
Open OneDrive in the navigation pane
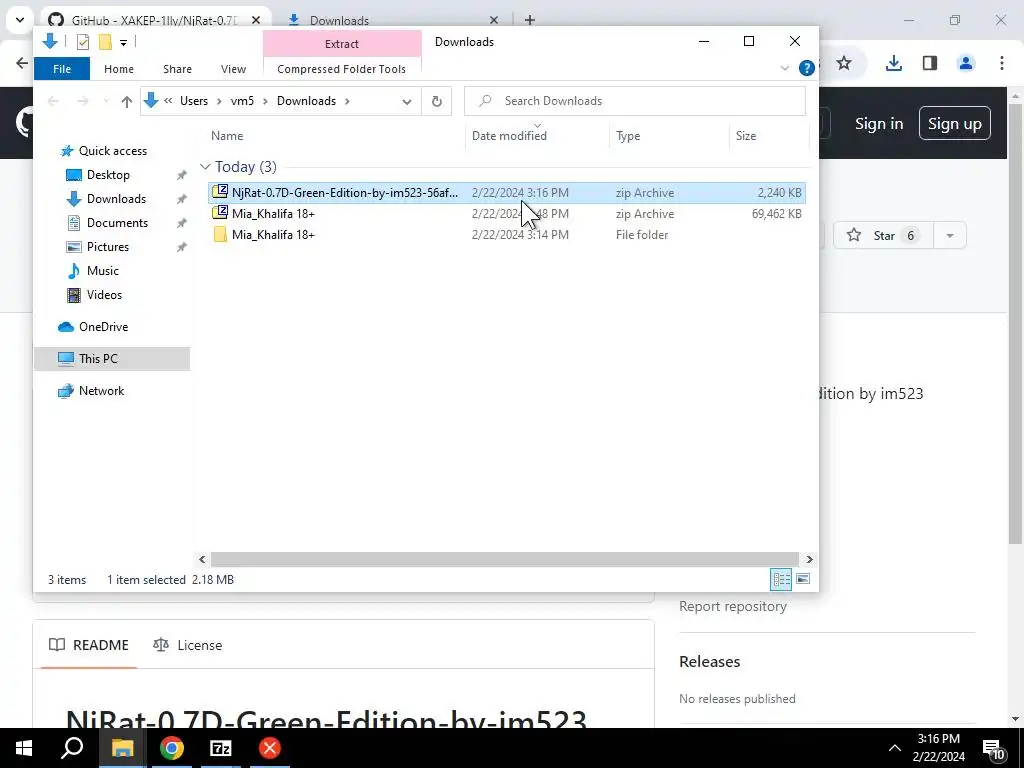(x=103, y=327)
